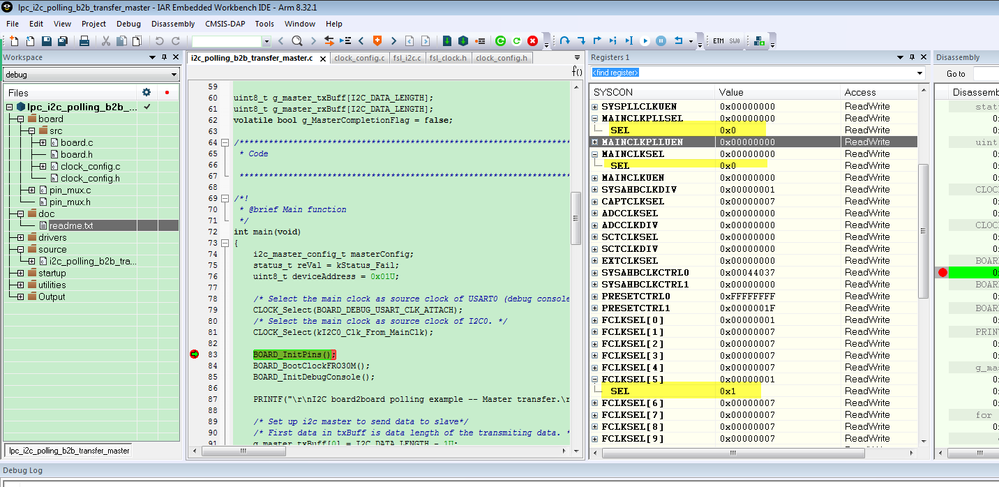The height and width of the screenshot is (487, 999).
Task: Click the lpc_i2c_polling_b2b_transfer_master workspace tab
Action: click(x=69, y=451)
